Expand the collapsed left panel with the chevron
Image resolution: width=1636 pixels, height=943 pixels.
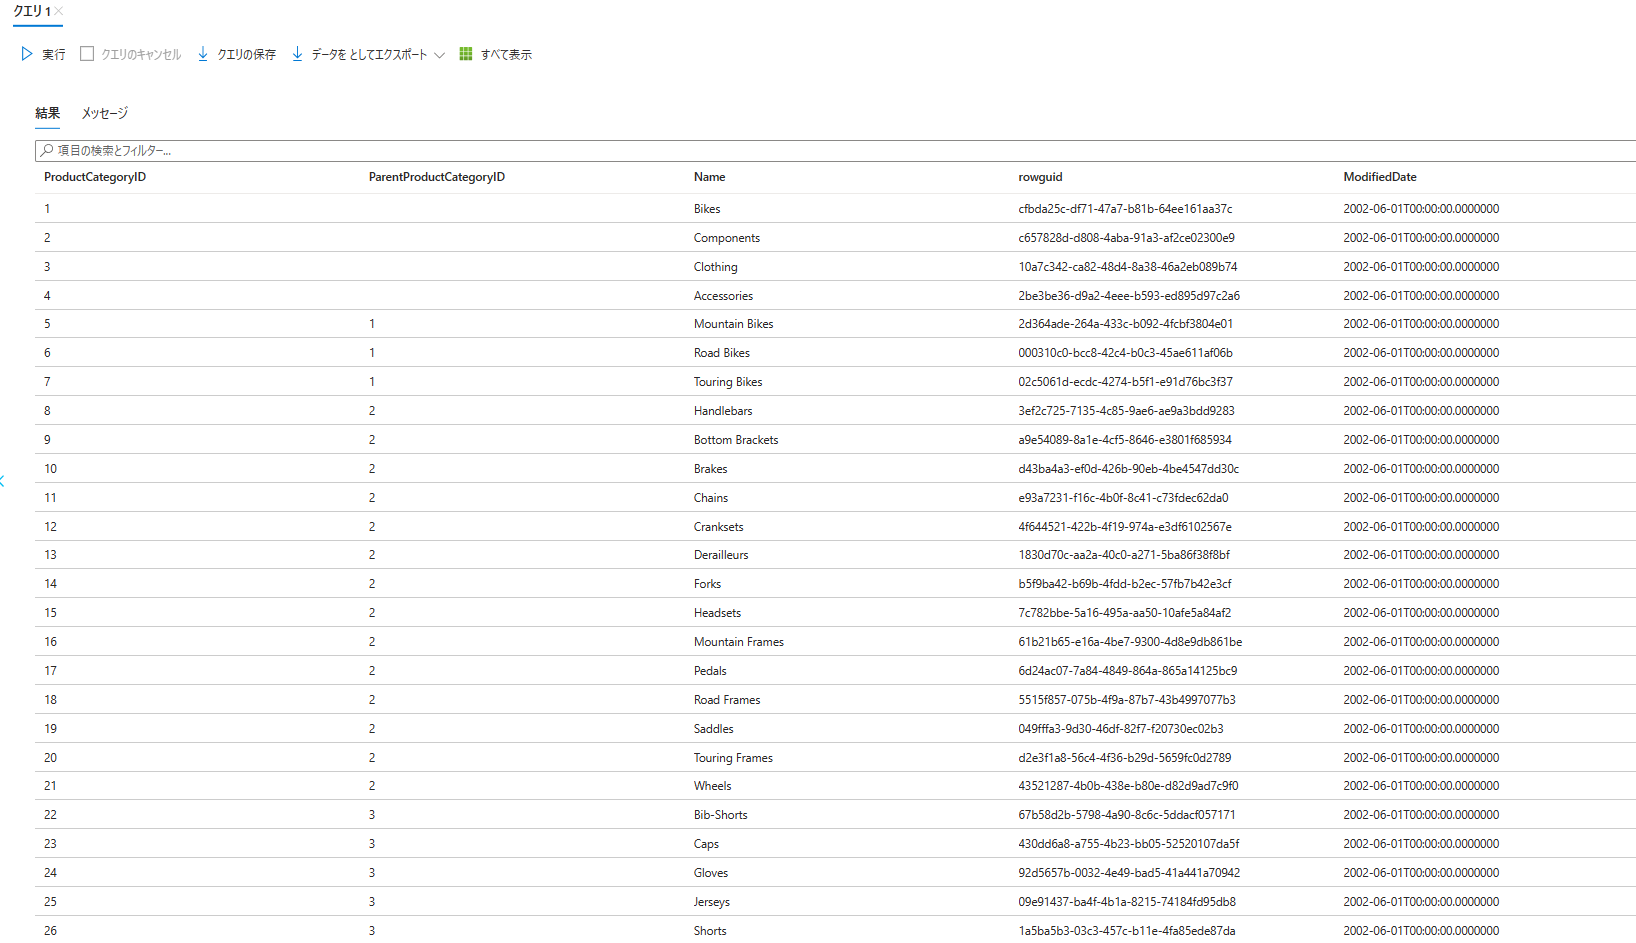tap(4, 481)
